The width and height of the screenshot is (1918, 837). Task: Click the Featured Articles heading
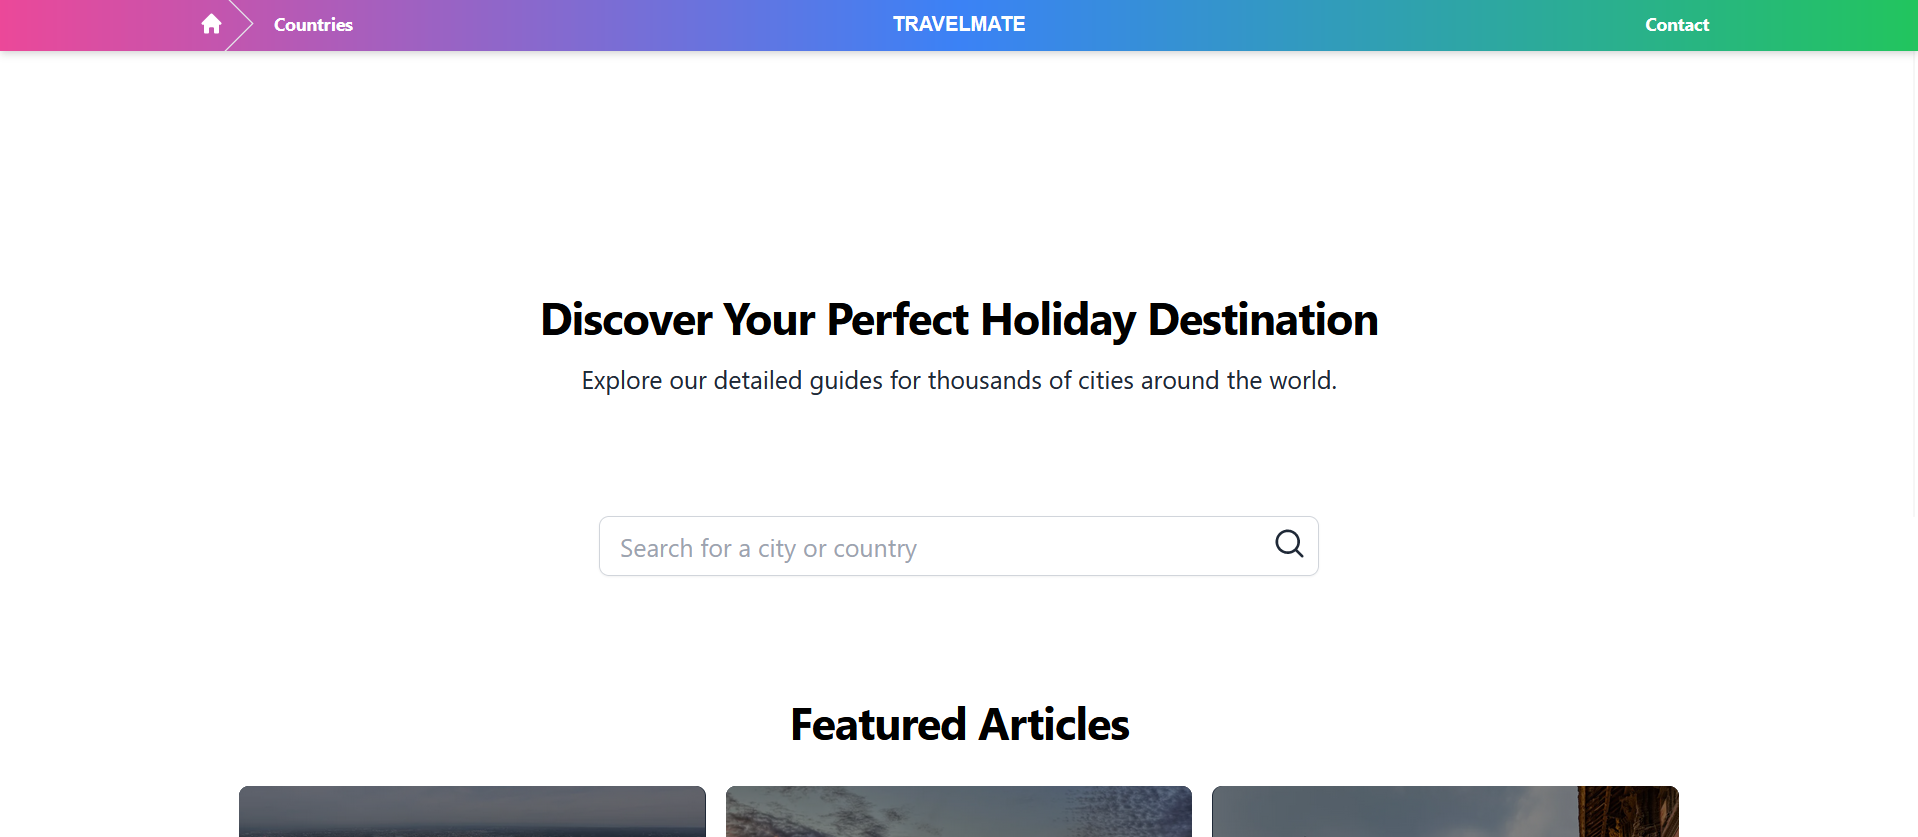(958, 724)
